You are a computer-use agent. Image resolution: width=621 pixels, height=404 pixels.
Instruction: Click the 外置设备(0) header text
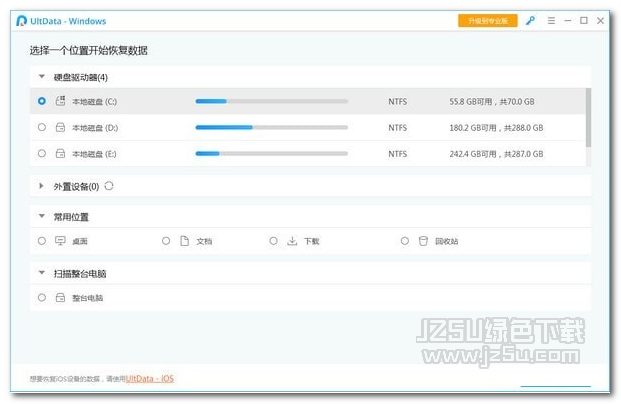pyautogui.click(x=76, y=187)
